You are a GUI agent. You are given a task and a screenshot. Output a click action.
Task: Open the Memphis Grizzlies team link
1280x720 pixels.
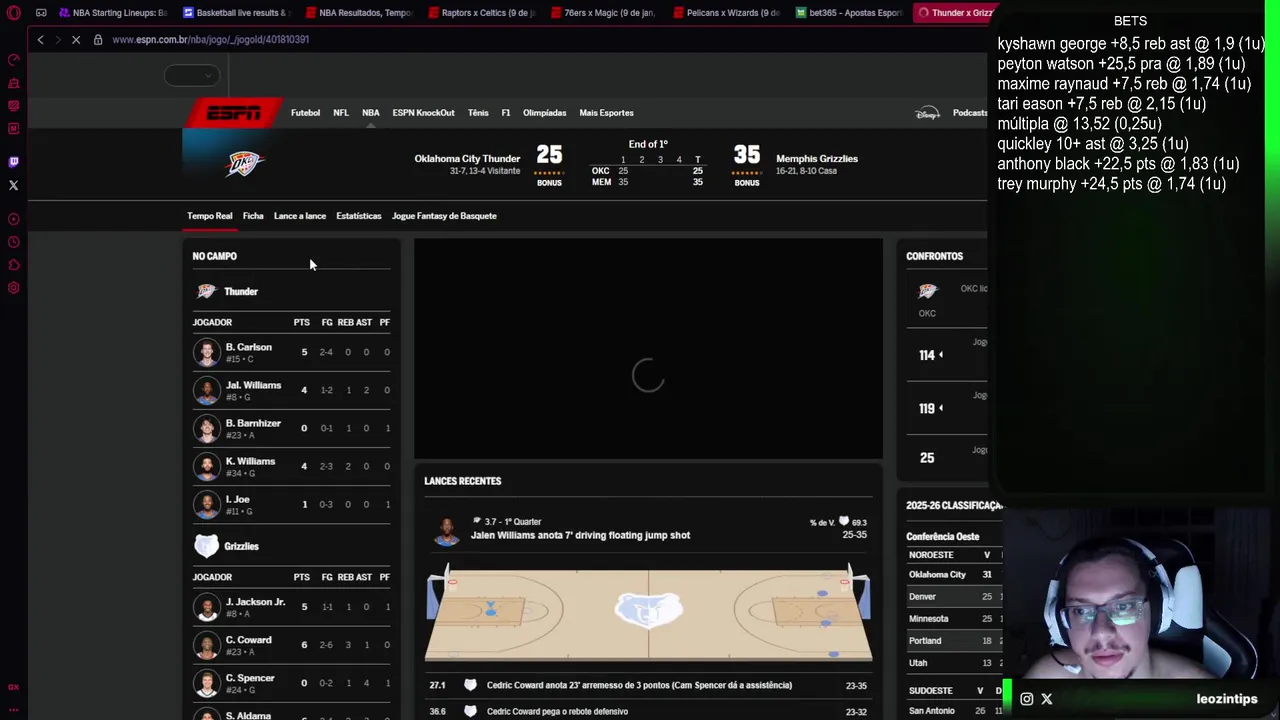tap(817, 159)
